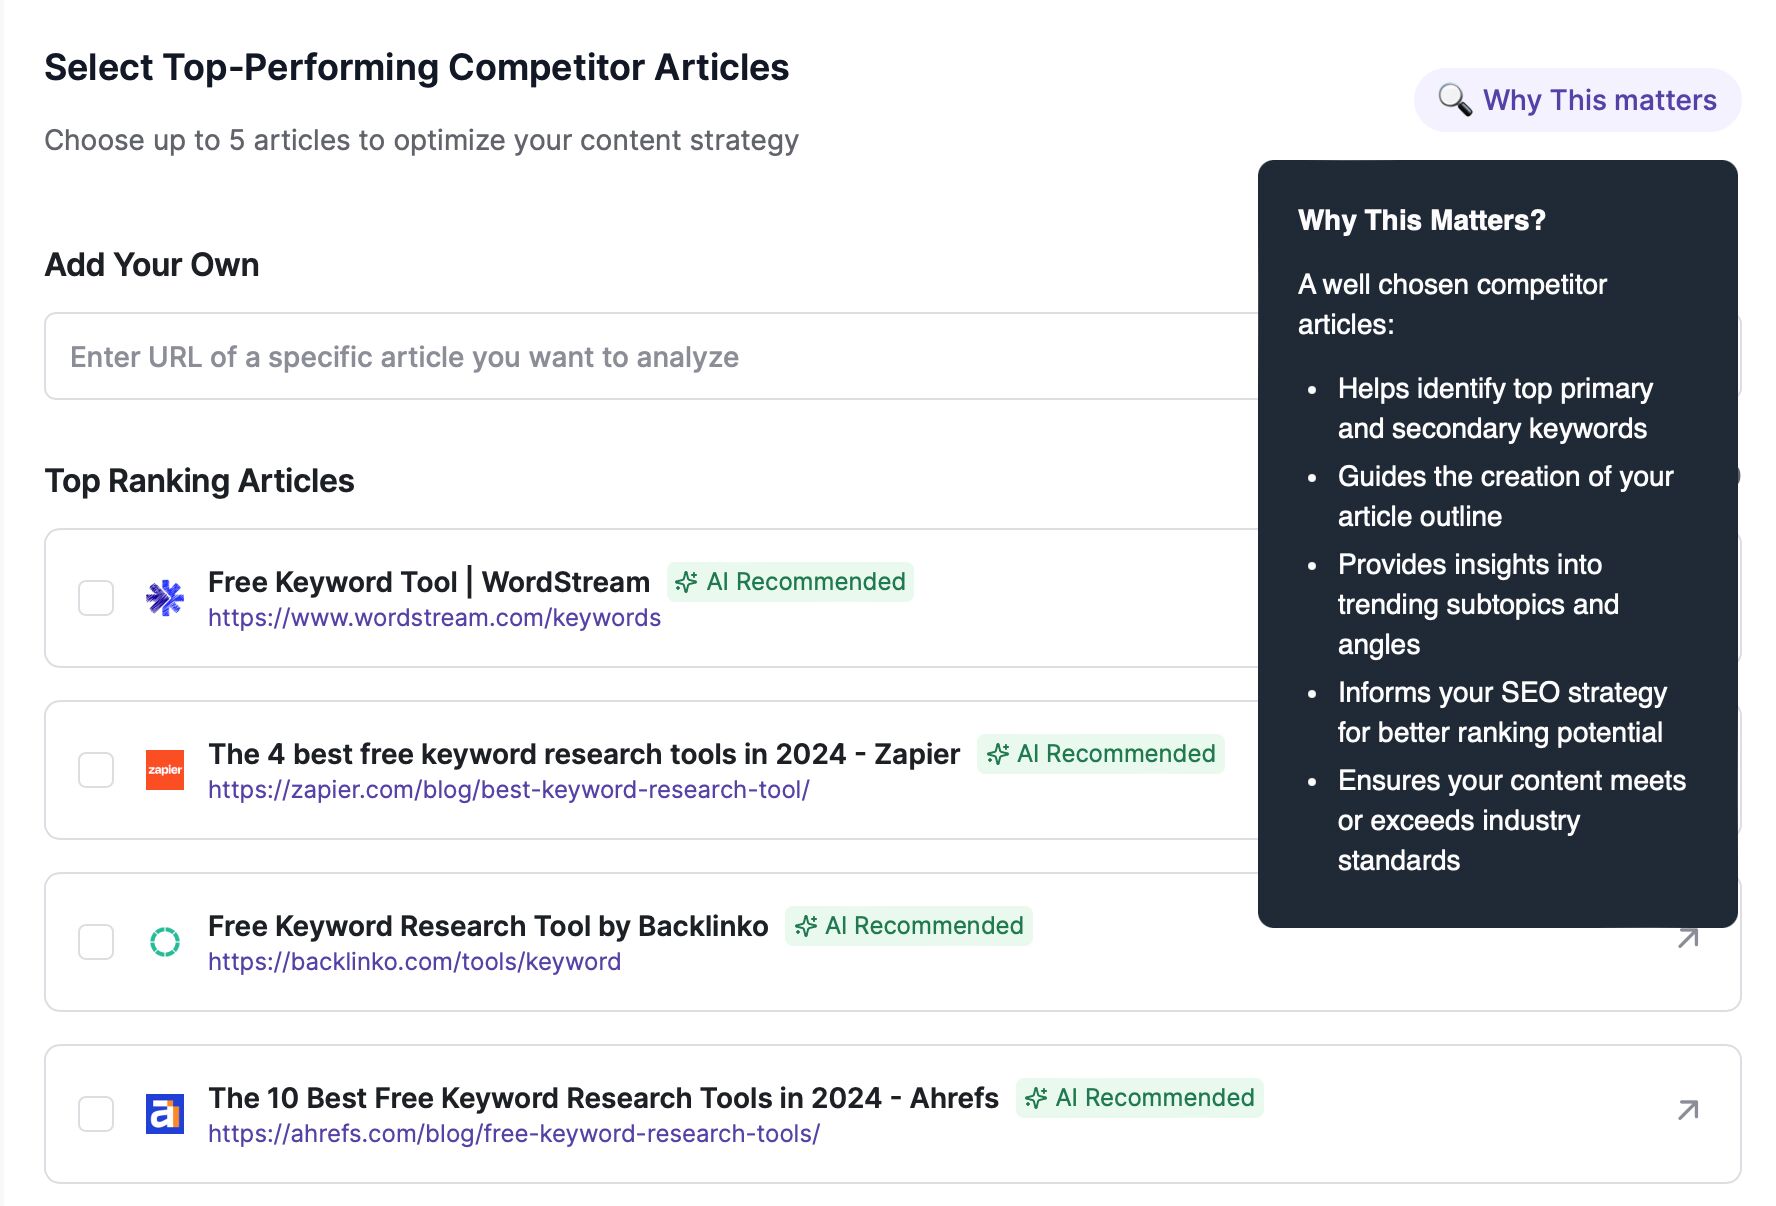The width and height of the screenshot is (1776, 1206).
Task: Check the Free Keyword Tool WordStream checkbox
Action: point(96,597)
